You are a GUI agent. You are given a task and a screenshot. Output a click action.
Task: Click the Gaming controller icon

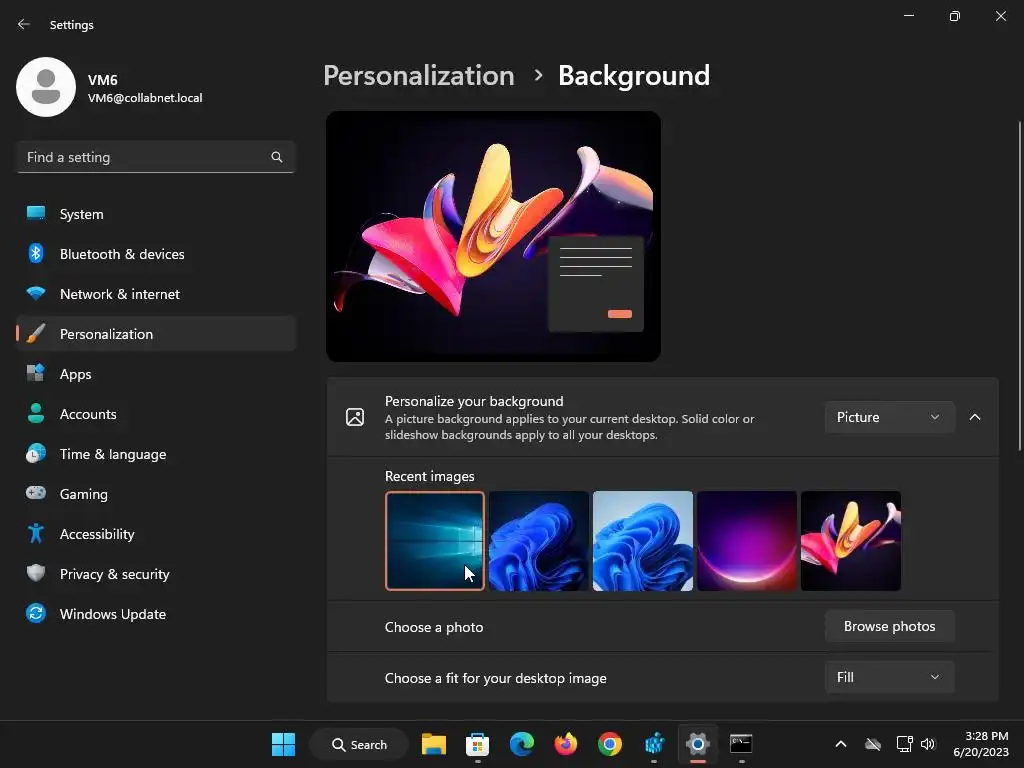tap(36, 493)
